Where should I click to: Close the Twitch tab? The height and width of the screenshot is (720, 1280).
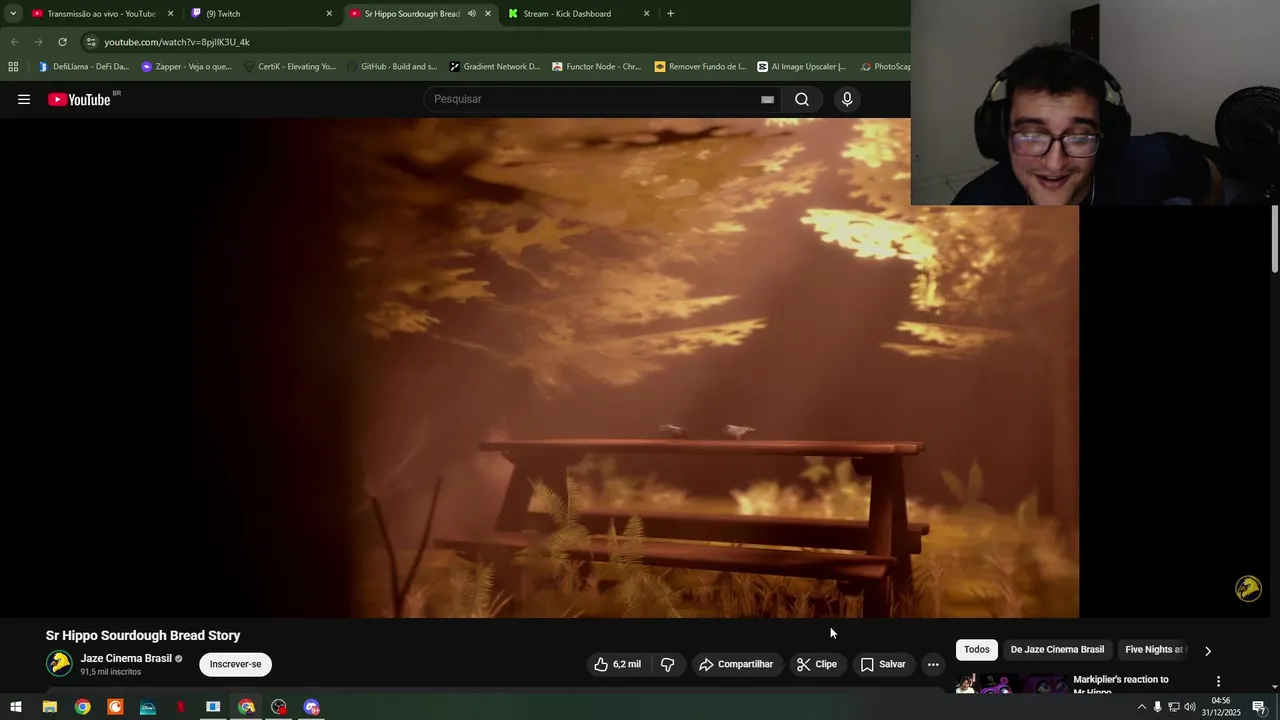[x=329, y=14]
